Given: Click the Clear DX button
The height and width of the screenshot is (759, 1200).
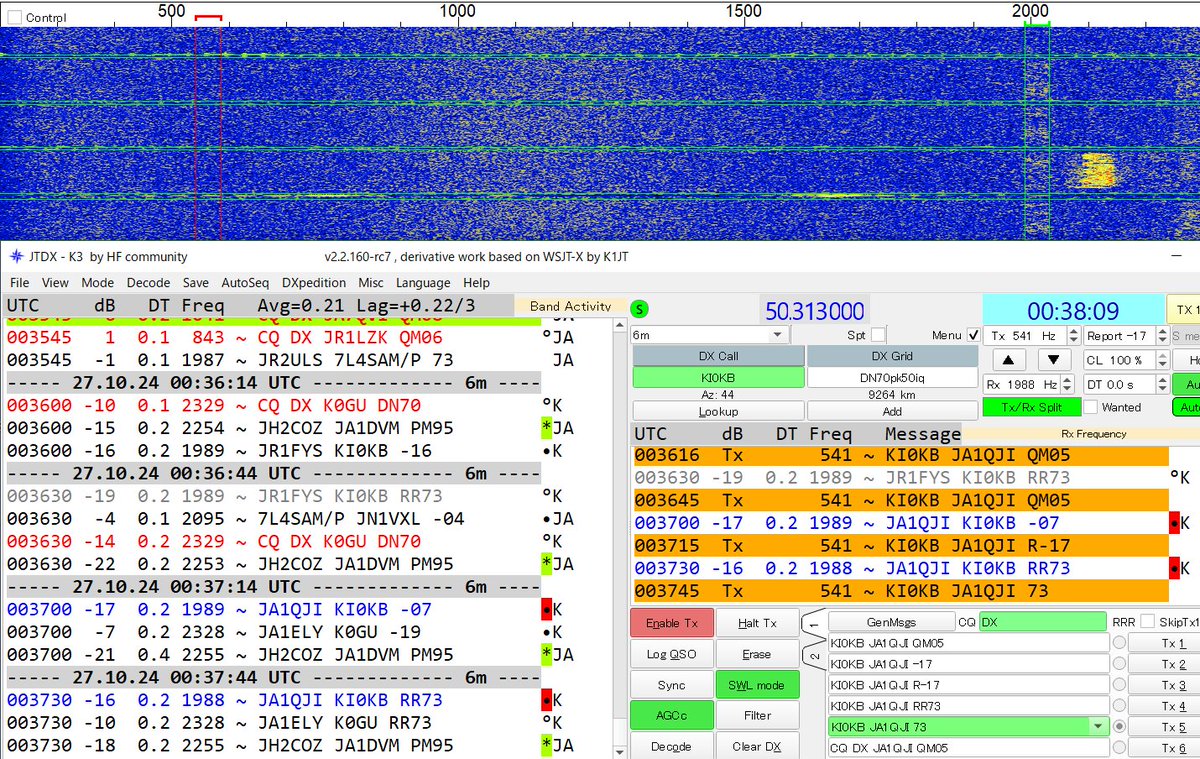Looking at the screenshot, I should pyautogui.click(x=757, y=746).
